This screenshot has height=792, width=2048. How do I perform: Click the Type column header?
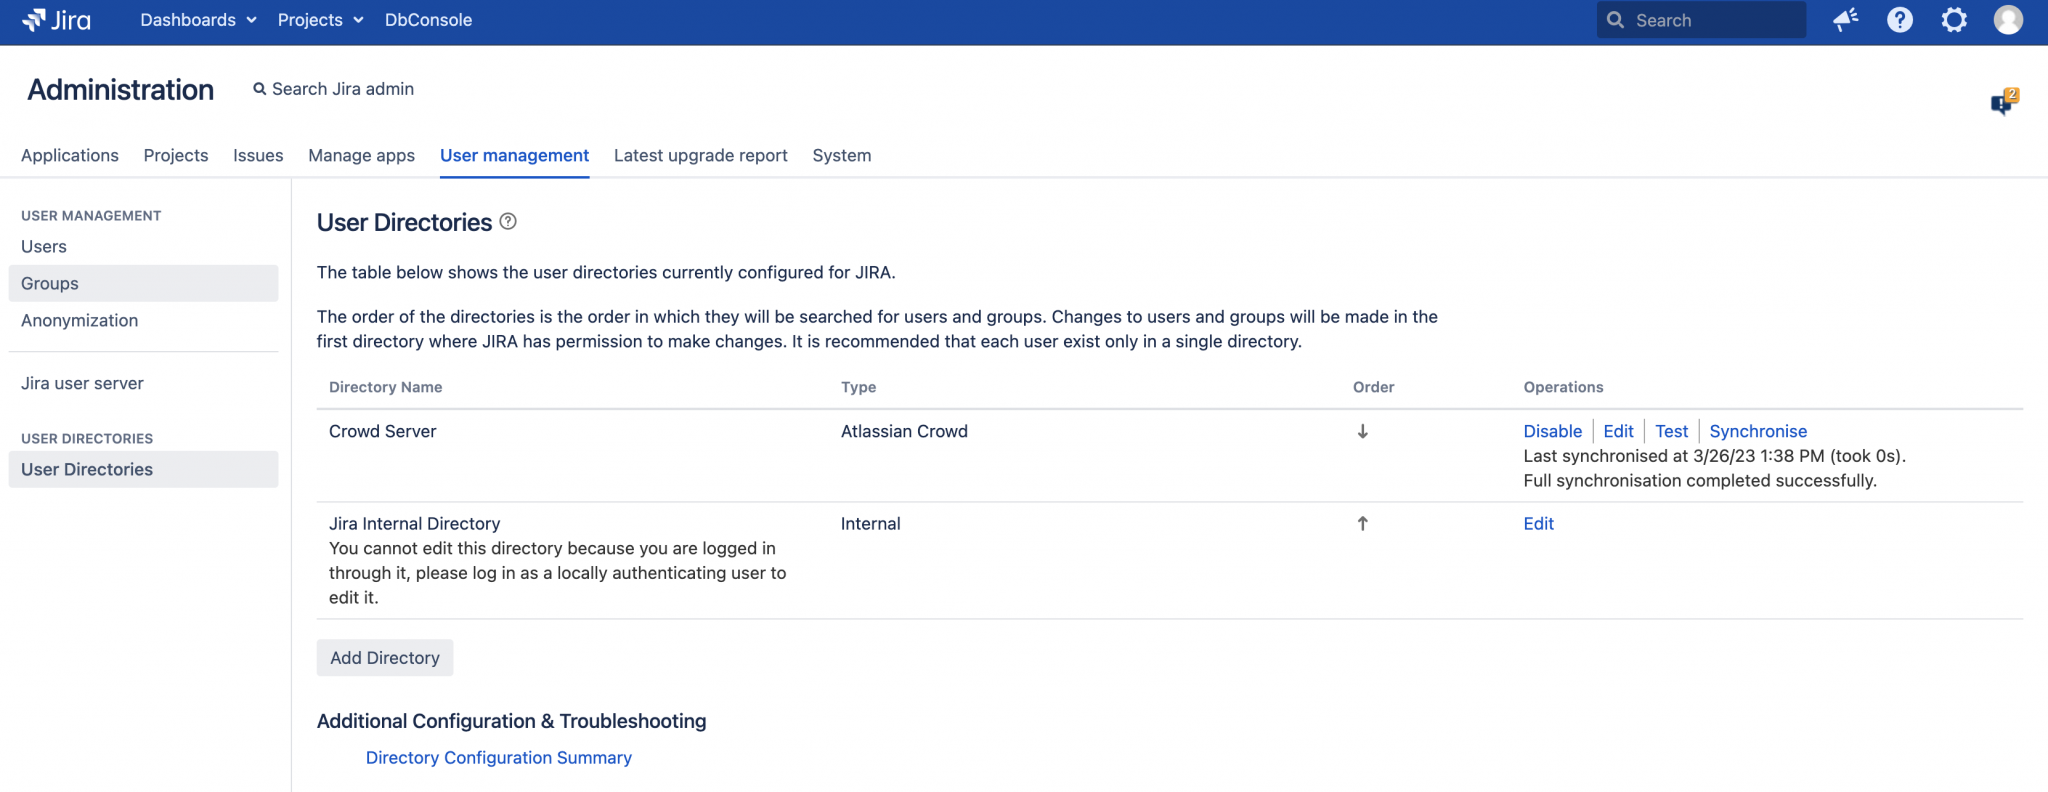coord(858,387)
